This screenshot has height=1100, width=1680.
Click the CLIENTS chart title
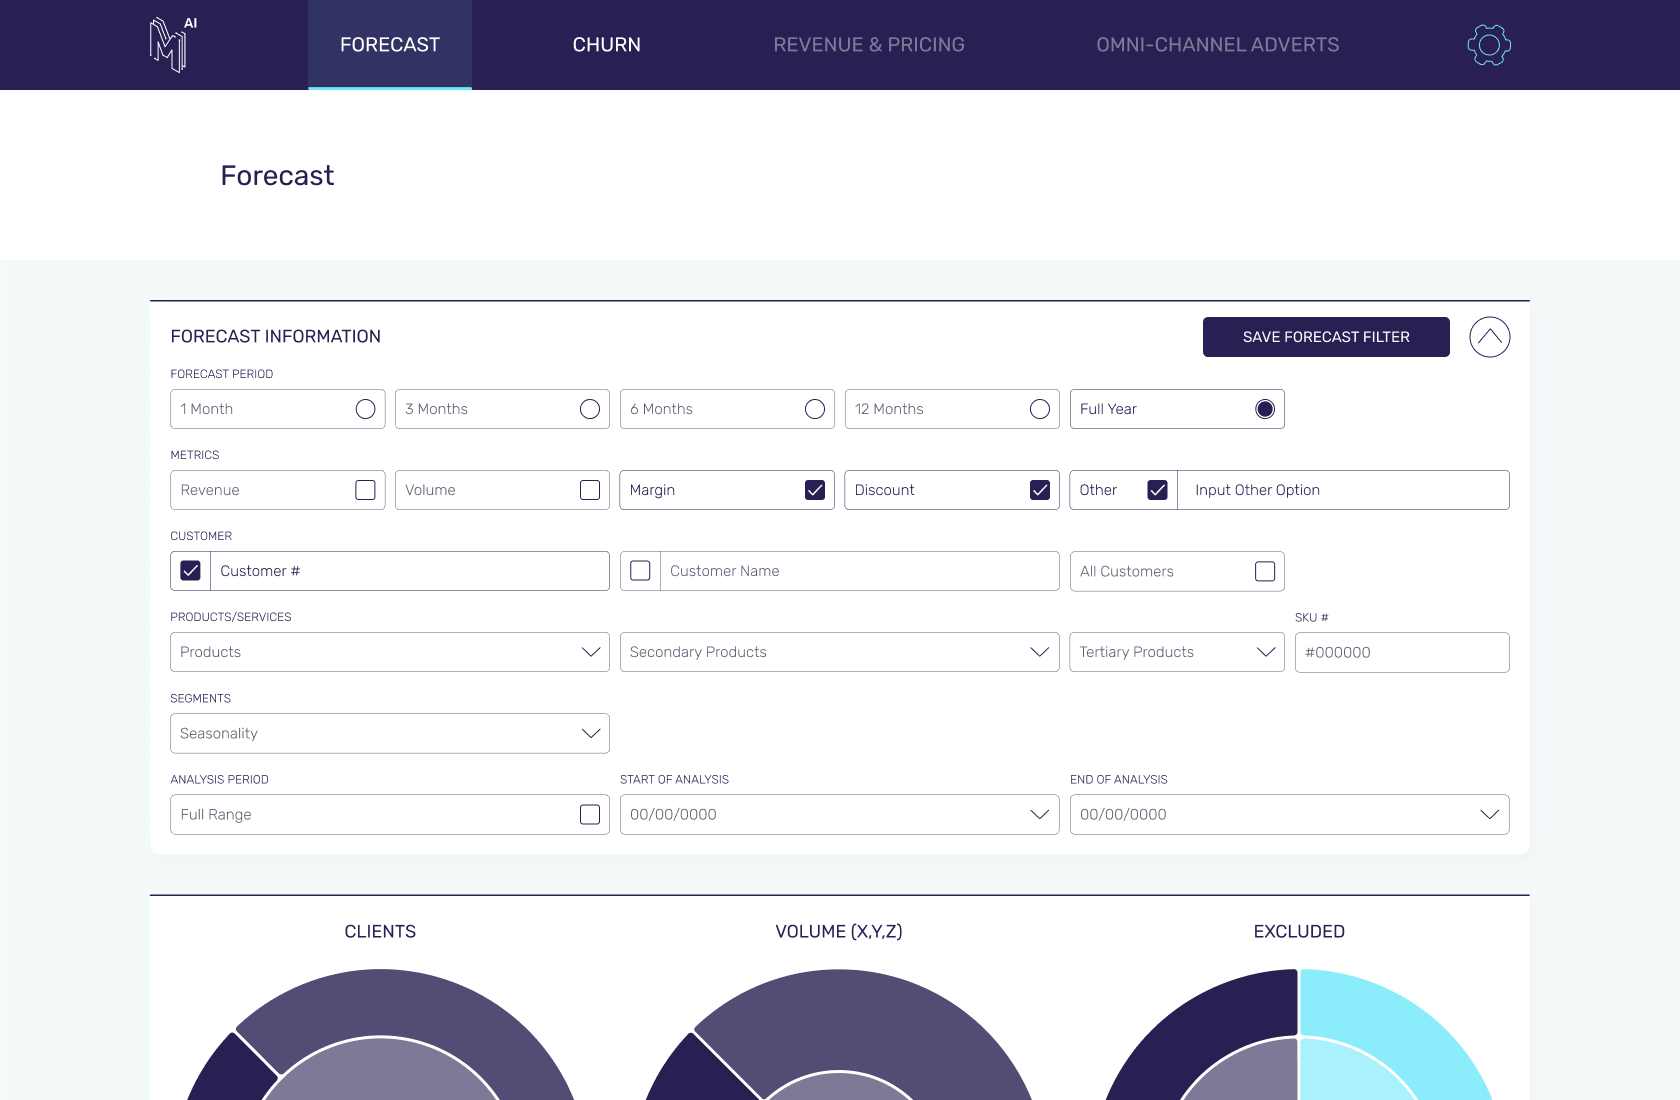pyautogui.click(x=380, y=932)
